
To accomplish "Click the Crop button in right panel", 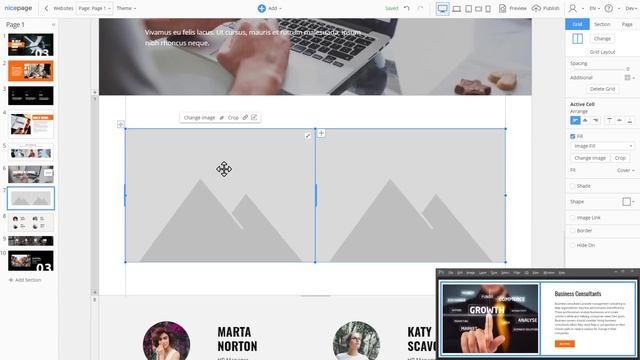I will [x=620, y=158].
